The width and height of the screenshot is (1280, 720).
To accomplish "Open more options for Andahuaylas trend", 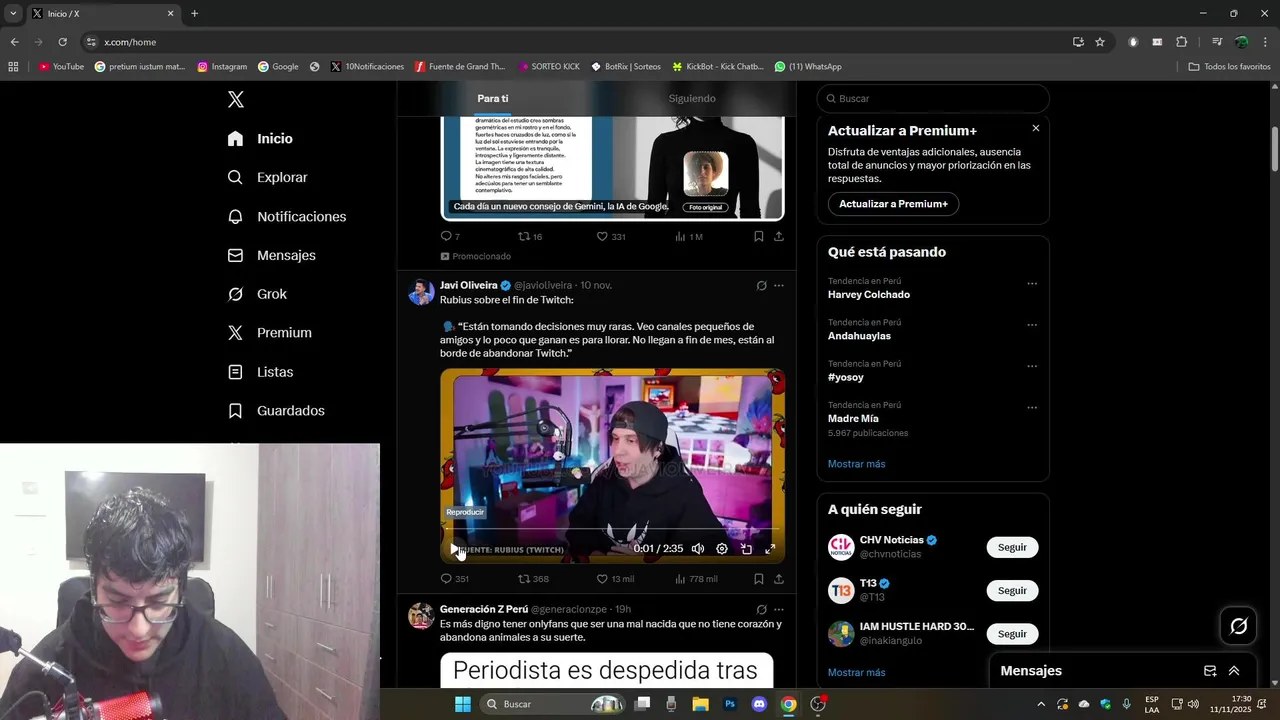I will click(x=1032, y=326).
